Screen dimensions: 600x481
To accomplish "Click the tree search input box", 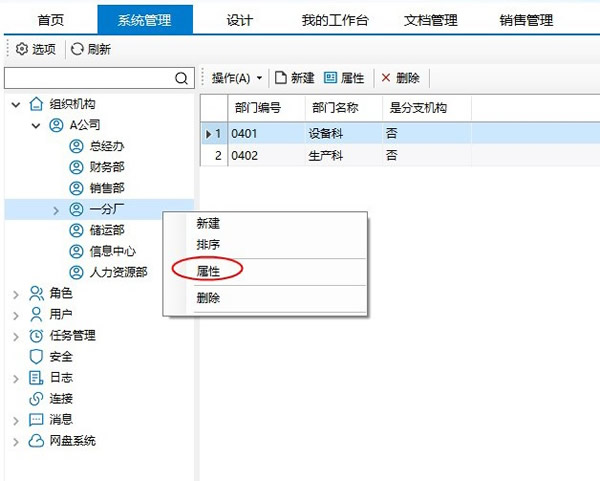I will [x=88, y=78].
